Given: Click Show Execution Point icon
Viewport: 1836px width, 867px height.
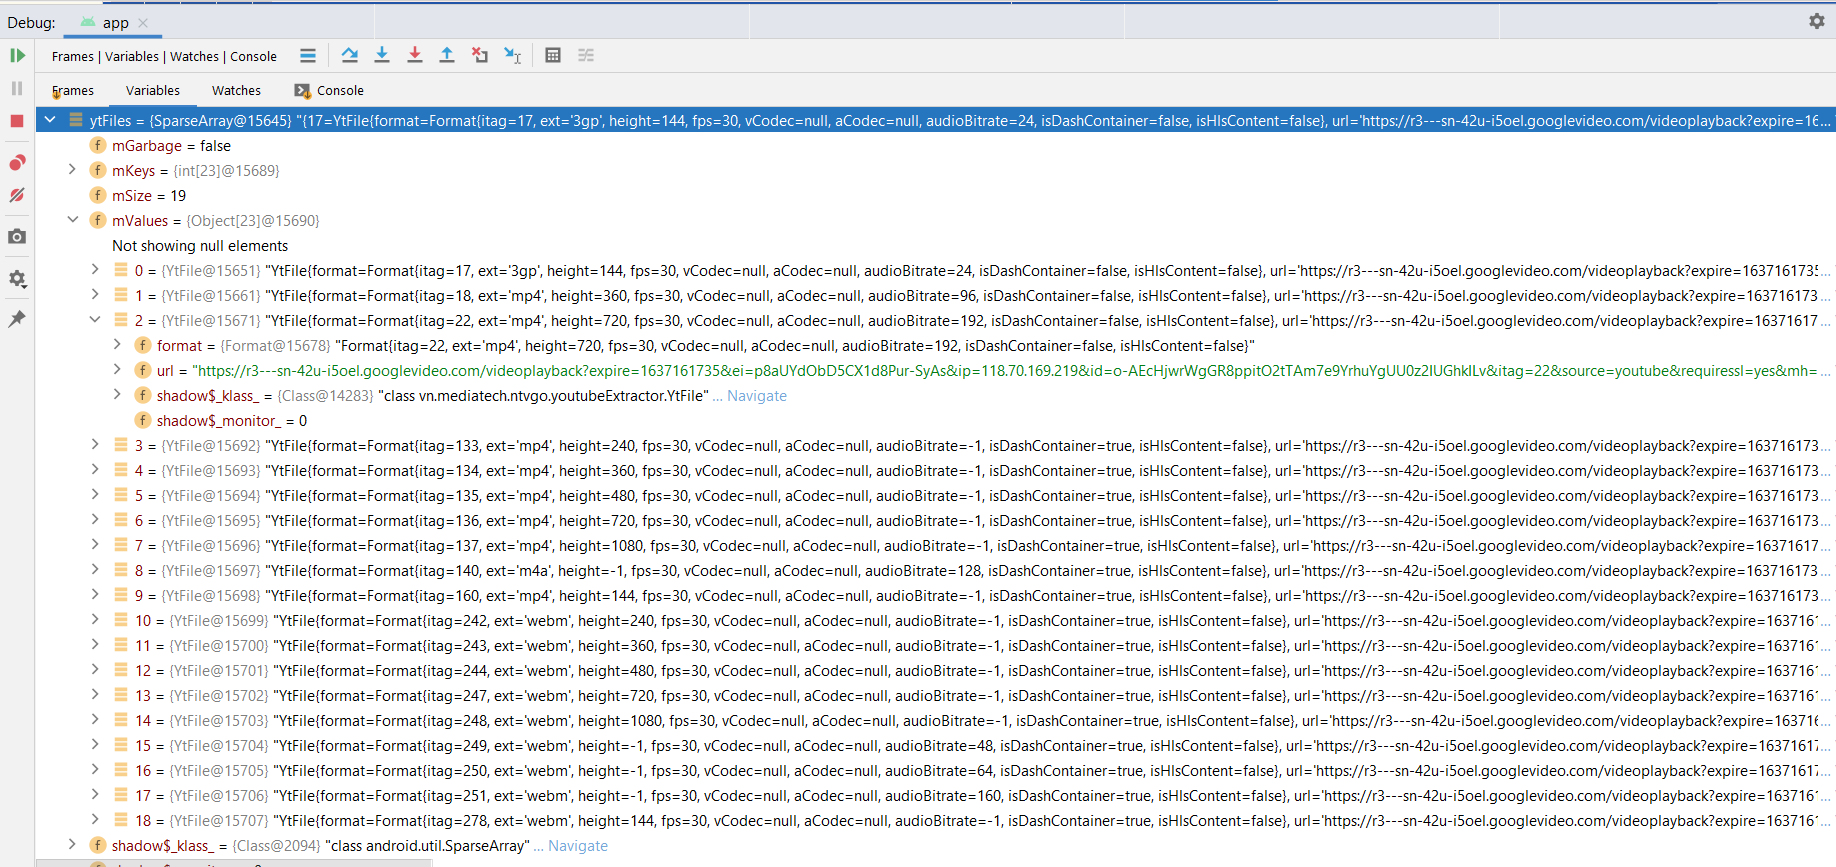Looking at the screenshot, I should click(308, 56).
